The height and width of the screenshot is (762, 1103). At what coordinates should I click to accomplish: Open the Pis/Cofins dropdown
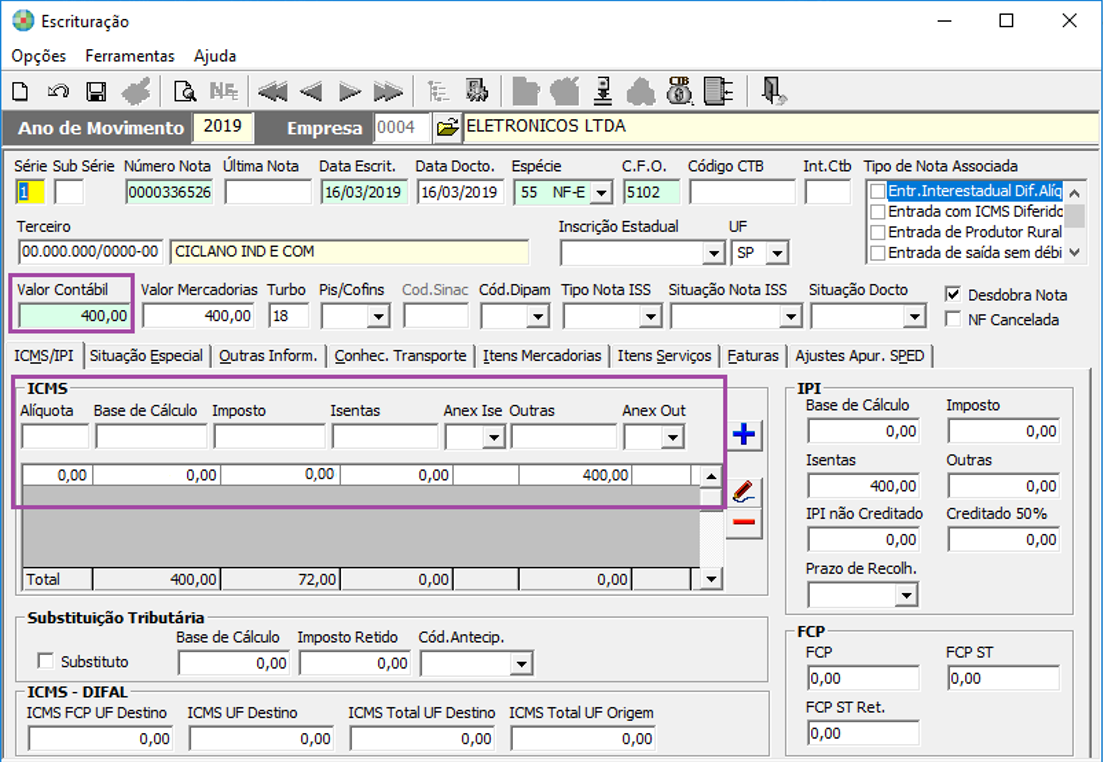click(378, 317)
